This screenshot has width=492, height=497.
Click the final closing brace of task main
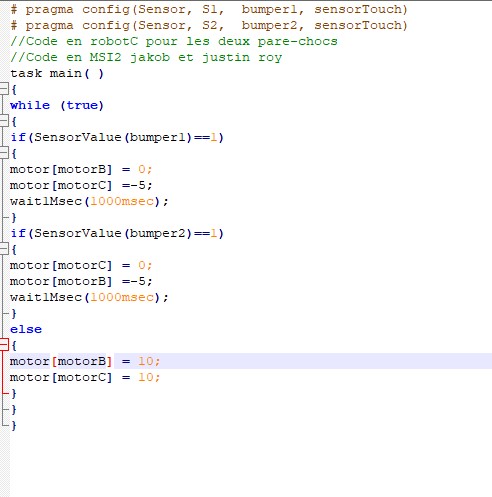[x=14, y=425]
